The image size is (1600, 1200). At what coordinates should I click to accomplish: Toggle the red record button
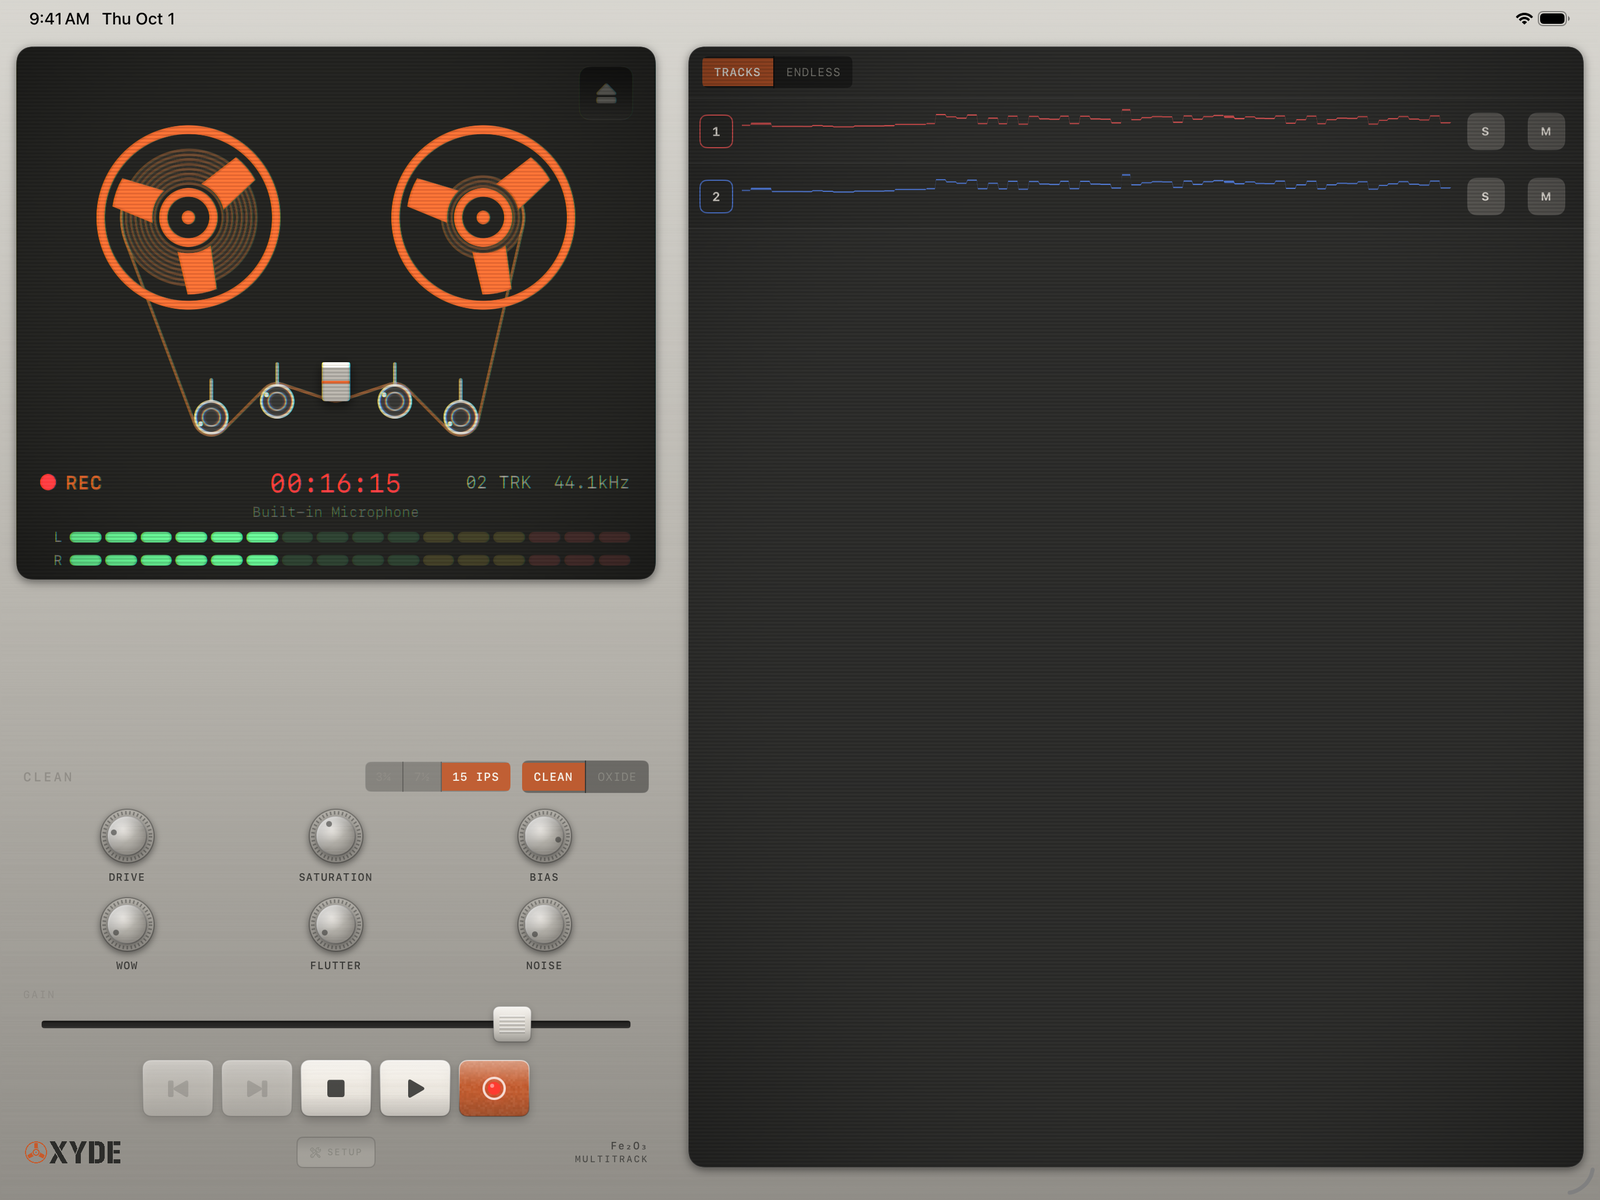click(x=494, y=1088)
